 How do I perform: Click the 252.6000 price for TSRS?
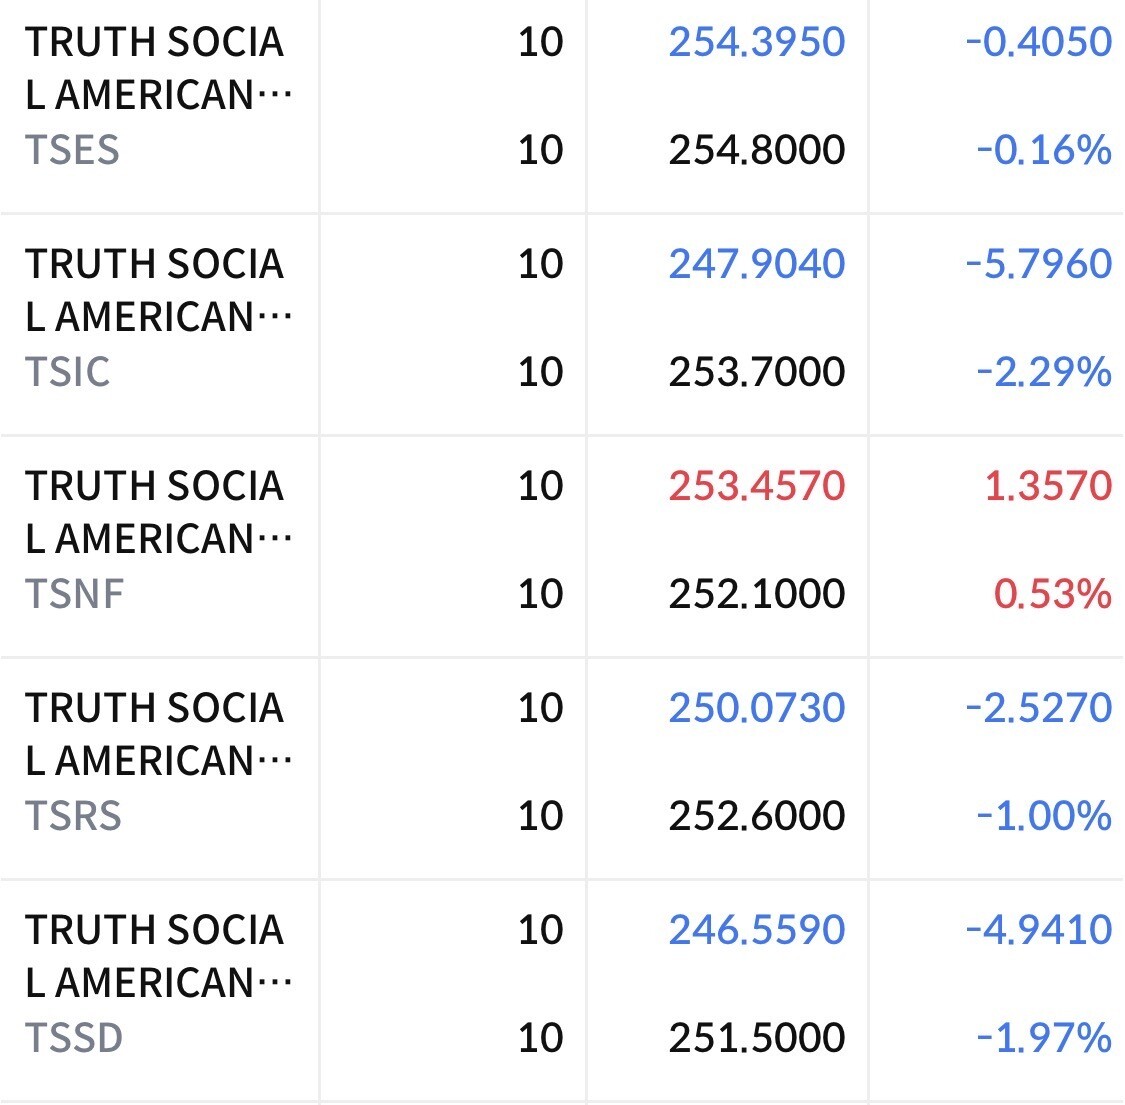(x=757, y=816)
